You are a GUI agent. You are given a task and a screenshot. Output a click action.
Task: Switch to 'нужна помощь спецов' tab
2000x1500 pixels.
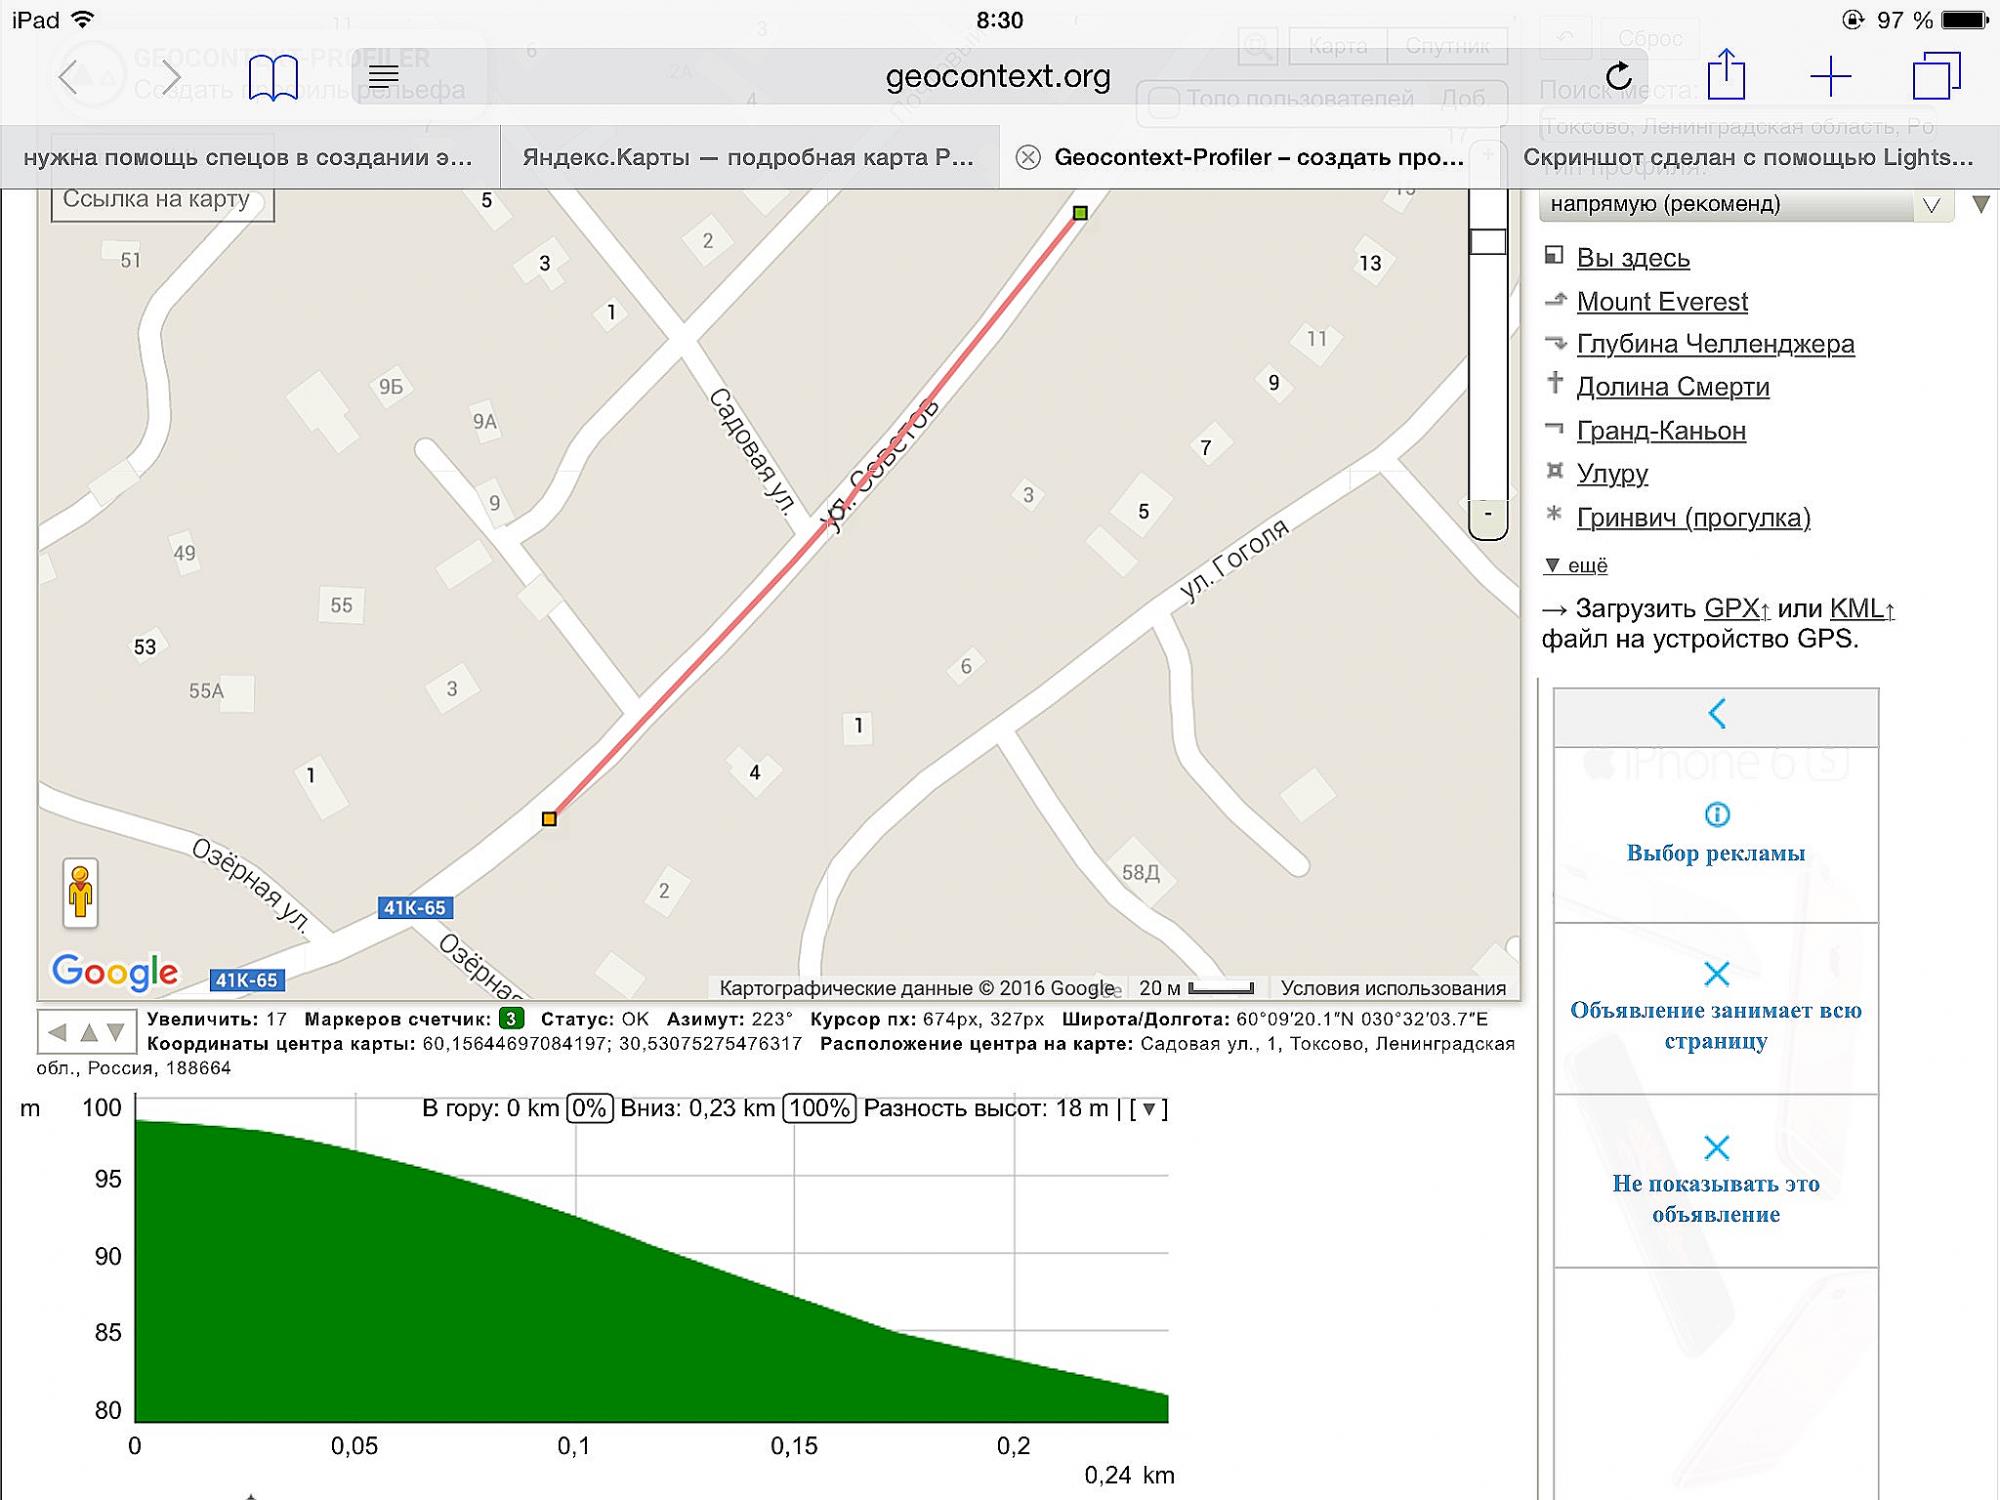click(248, 157)
